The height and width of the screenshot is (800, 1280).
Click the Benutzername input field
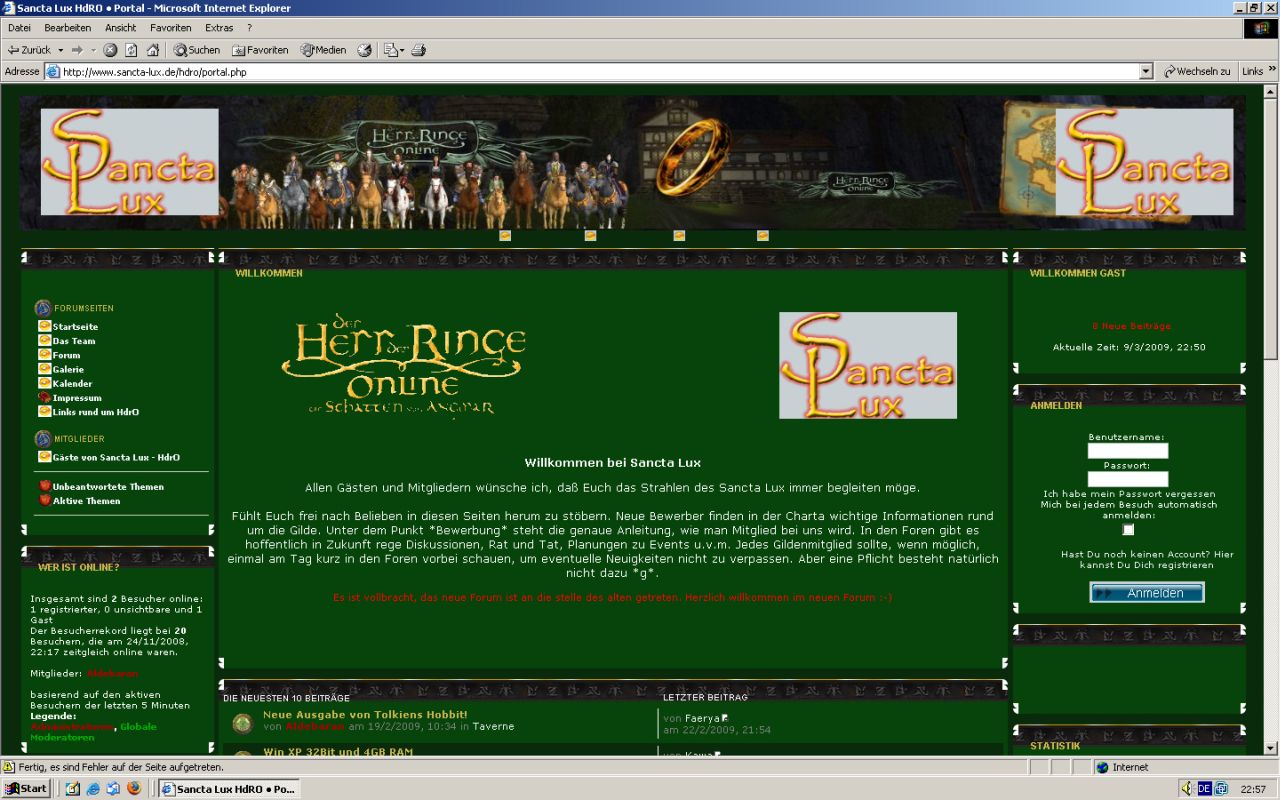coord(1127,451)
